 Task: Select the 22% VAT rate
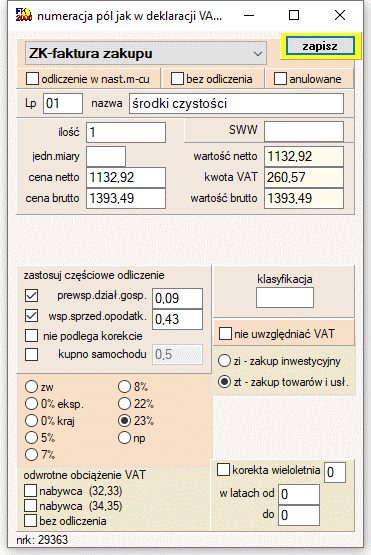click(x=124, y=404)
